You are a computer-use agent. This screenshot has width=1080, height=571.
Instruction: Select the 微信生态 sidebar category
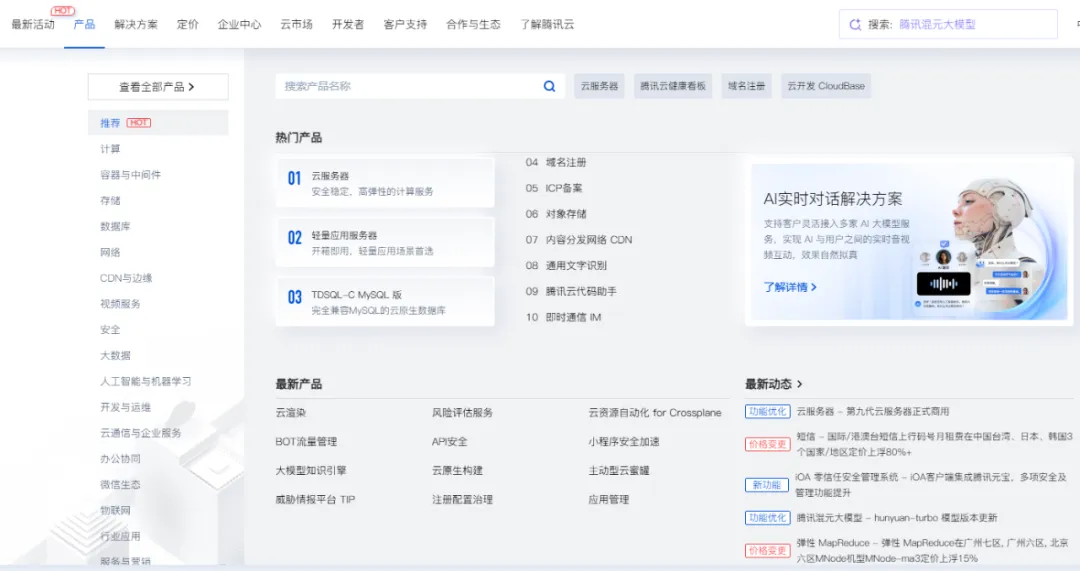pos(120,485)
